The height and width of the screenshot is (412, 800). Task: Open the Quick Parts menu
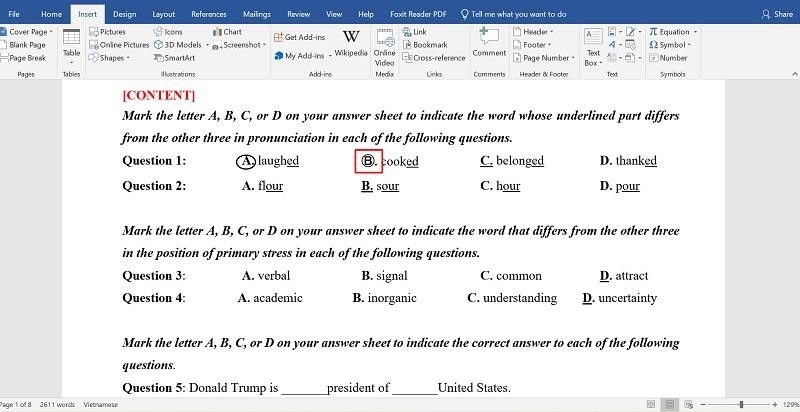614,32
